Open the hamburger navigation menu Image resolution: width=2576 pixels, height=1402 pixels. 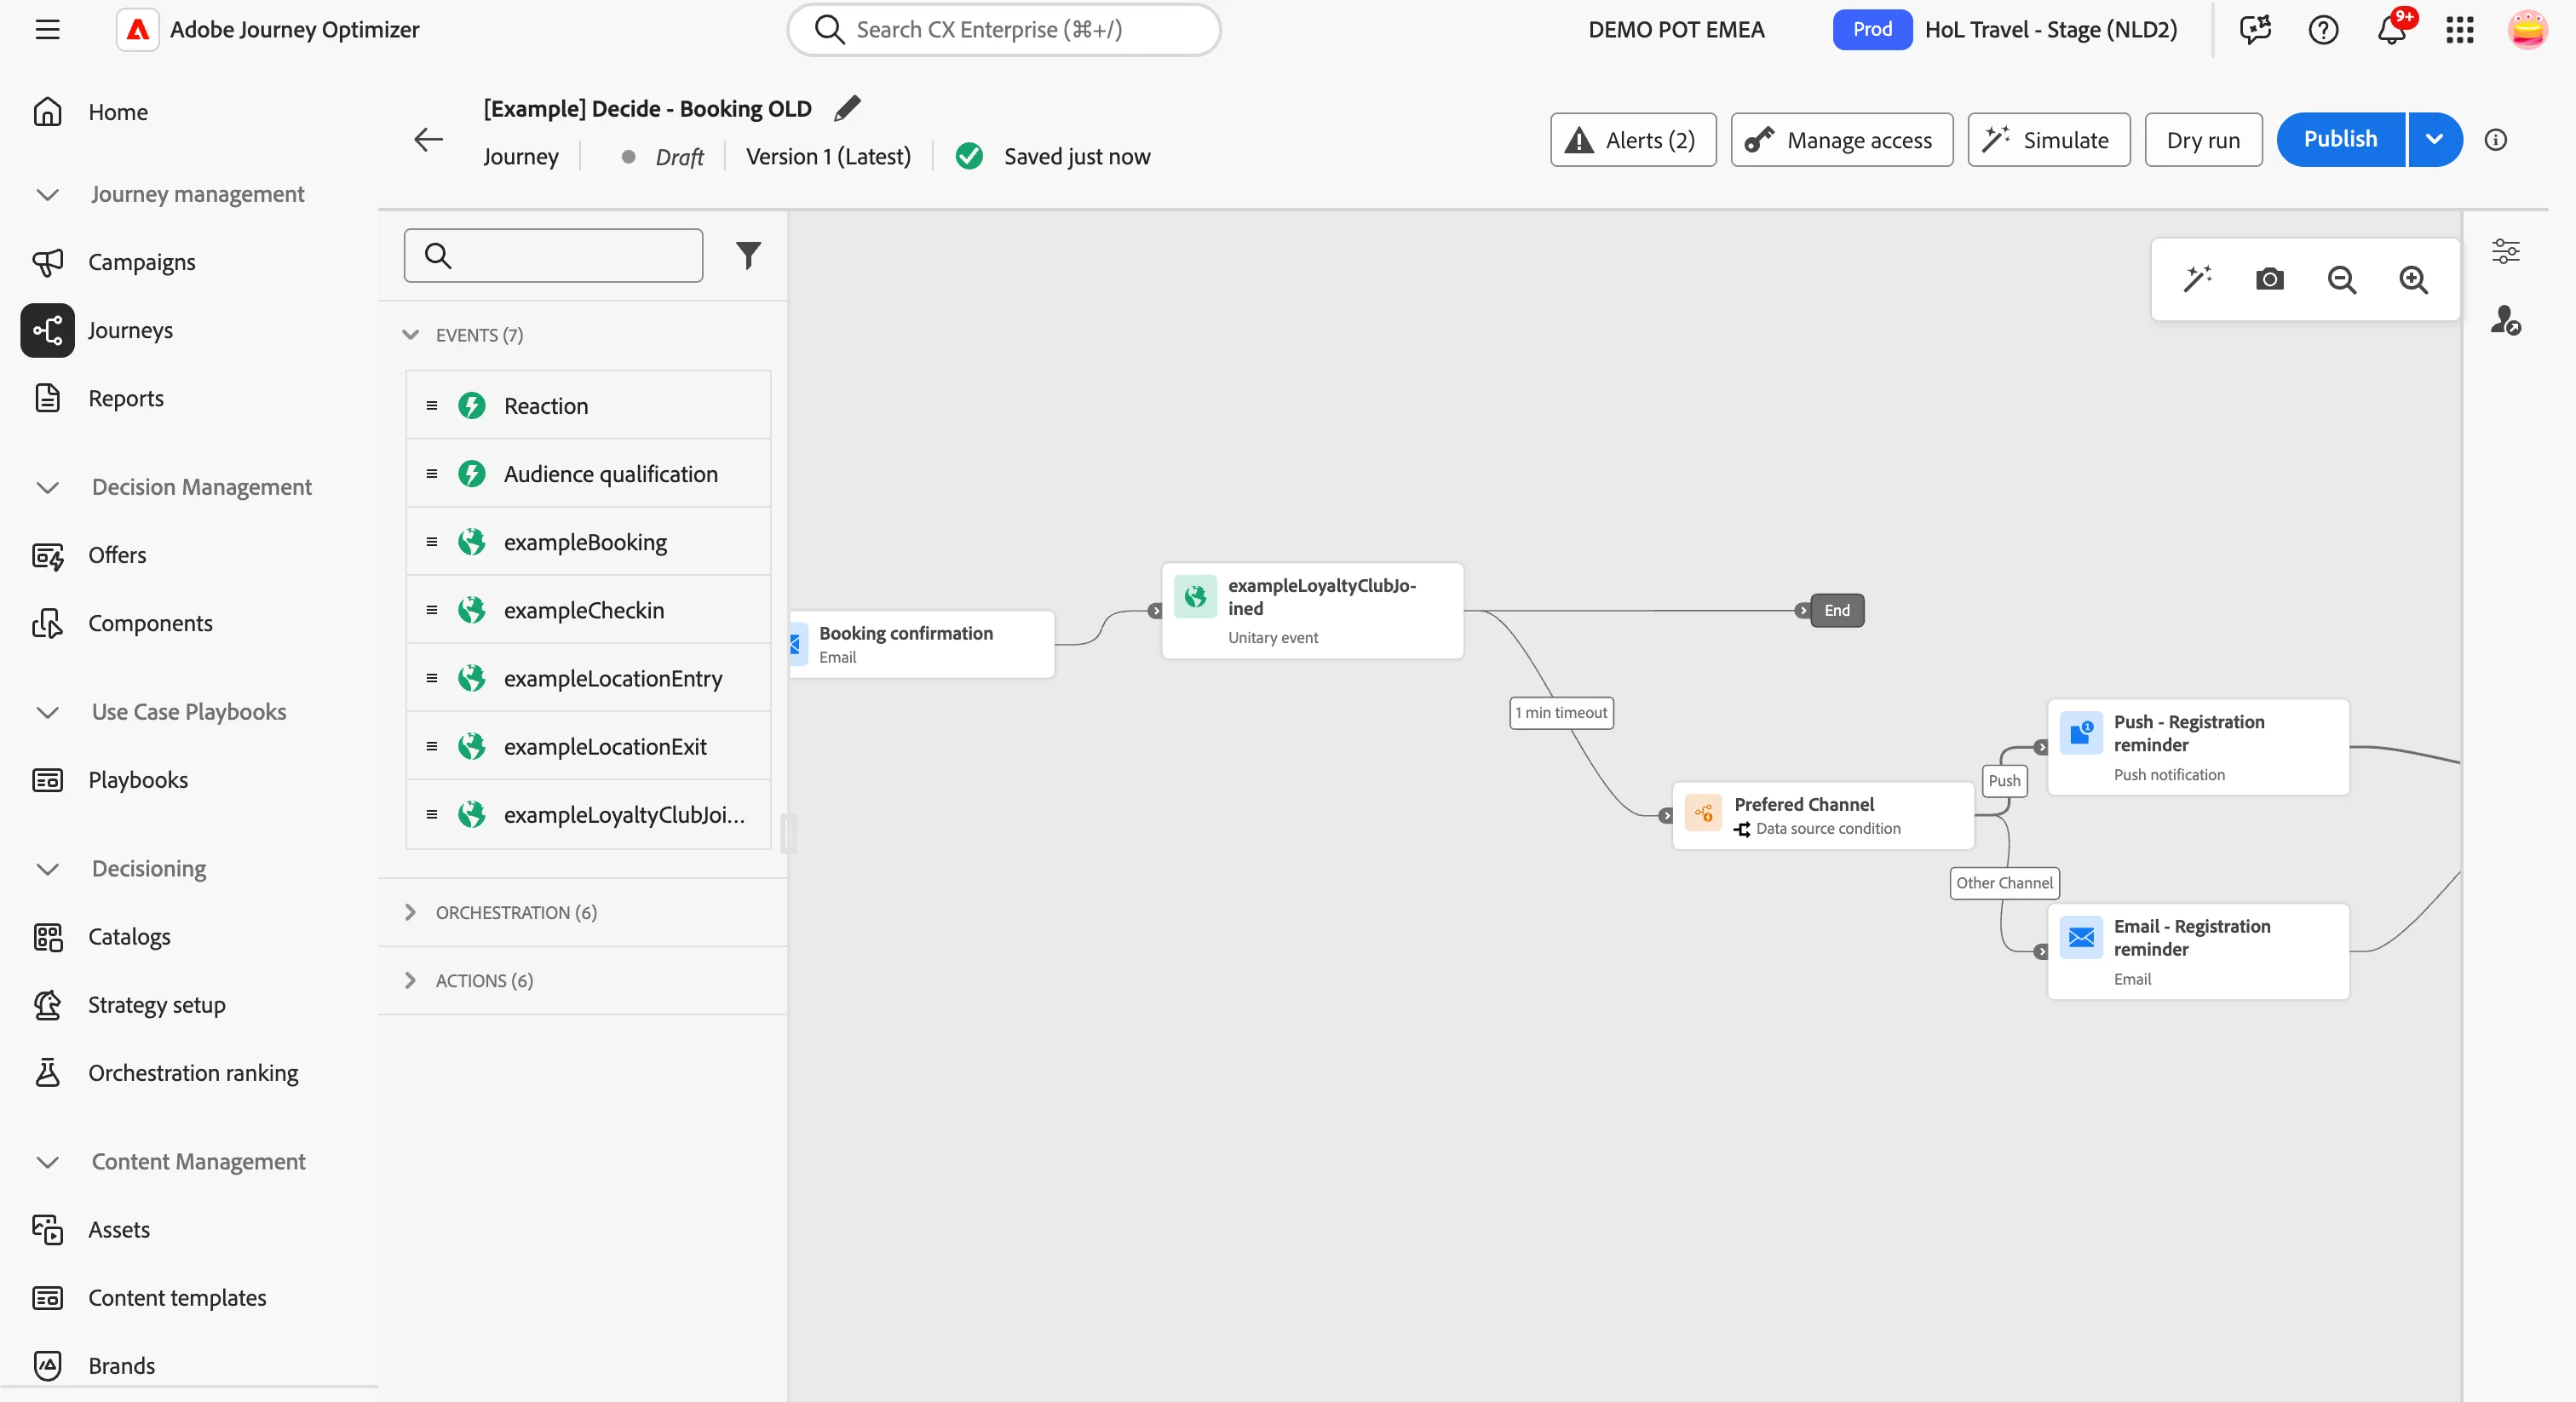point(47,29)
